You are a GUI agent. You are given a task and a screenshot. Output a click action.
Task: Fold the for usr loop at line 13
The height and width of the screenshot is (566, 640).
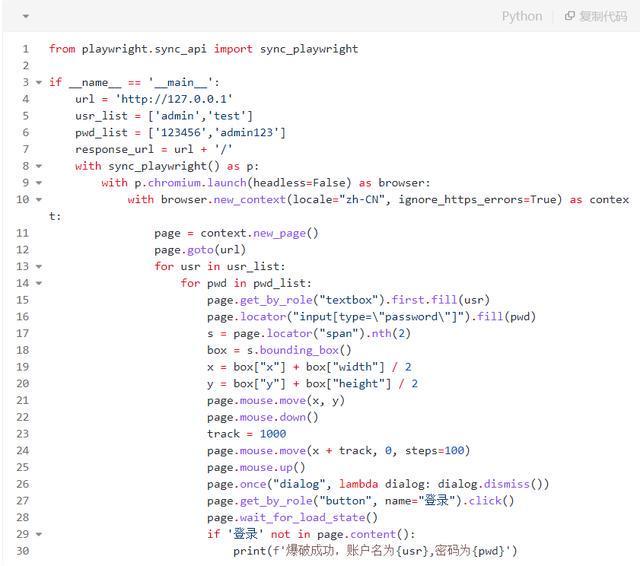click(39, 267)
